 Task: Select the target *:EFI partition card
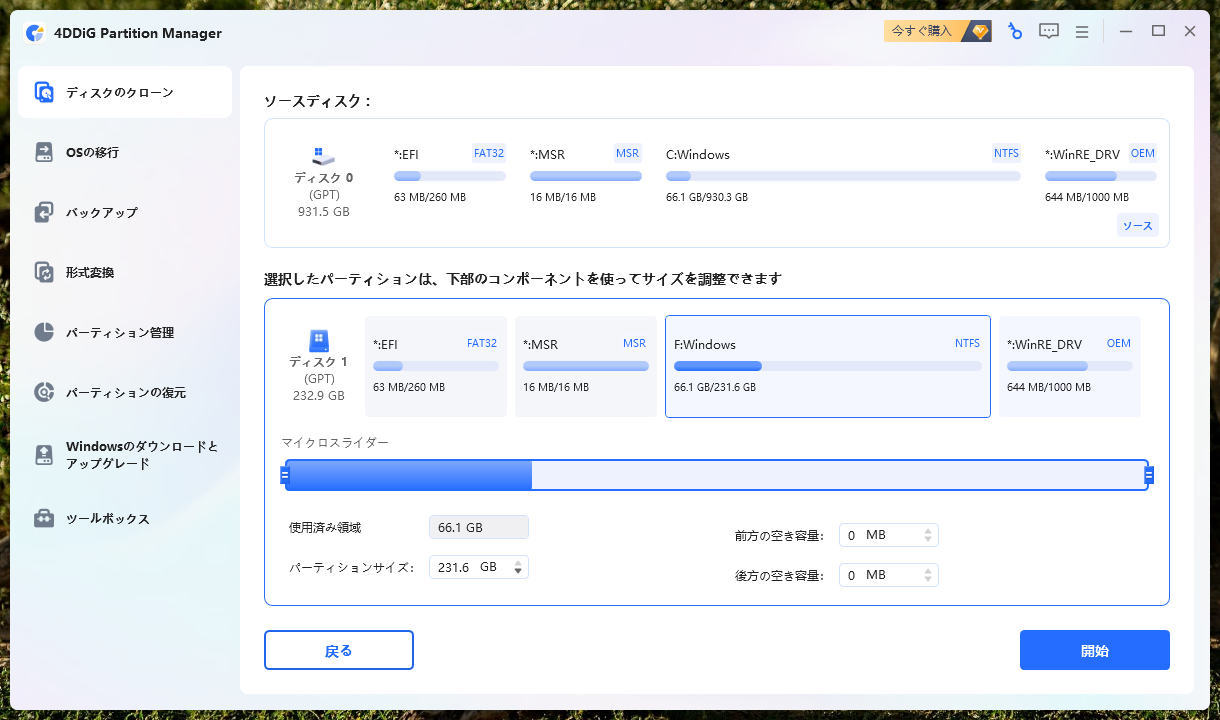click(436, 366)
